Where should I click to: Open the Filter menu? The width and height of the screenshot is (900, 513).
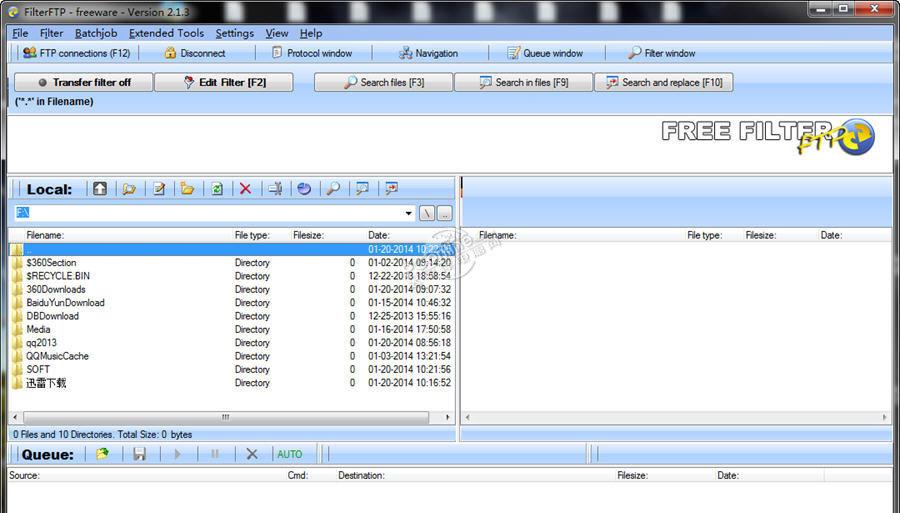coord(51,33)
